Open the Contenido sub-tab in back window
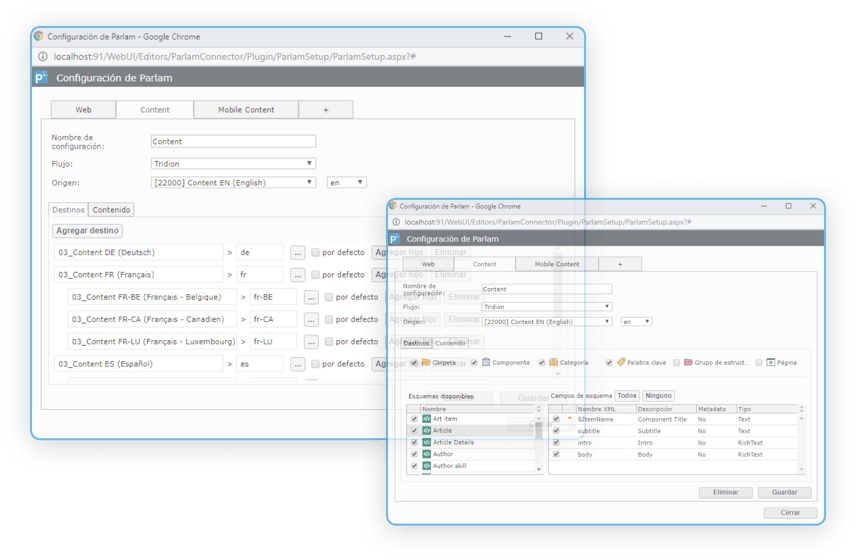856x560 pixels. pos(111,210)
